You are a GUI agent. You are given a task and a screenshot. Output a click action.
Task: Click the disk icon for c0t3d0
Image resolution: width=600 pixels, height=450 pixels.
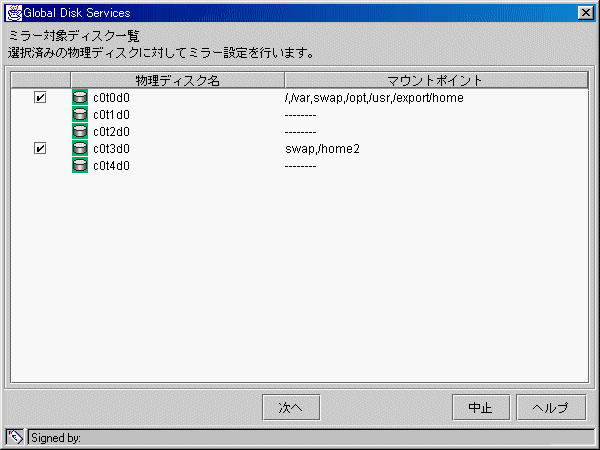(x=80, y=148)
